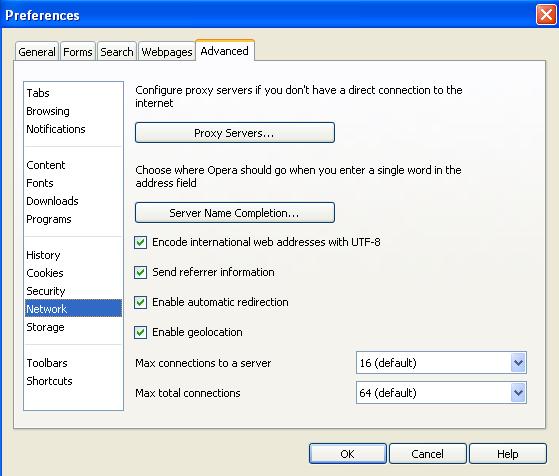Switch to the Search tab
The image size is (559, 476).
[117, 52]
